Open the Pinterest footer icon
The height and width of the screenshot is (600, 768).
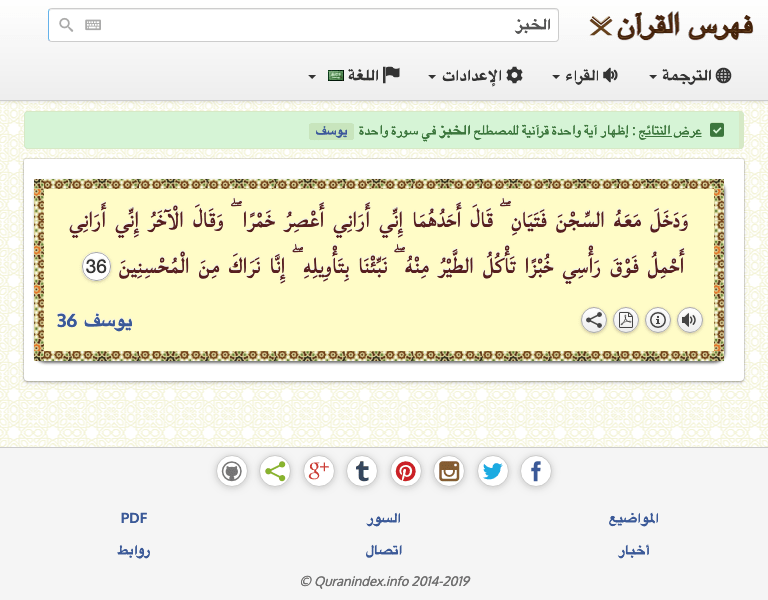point(406,472)
